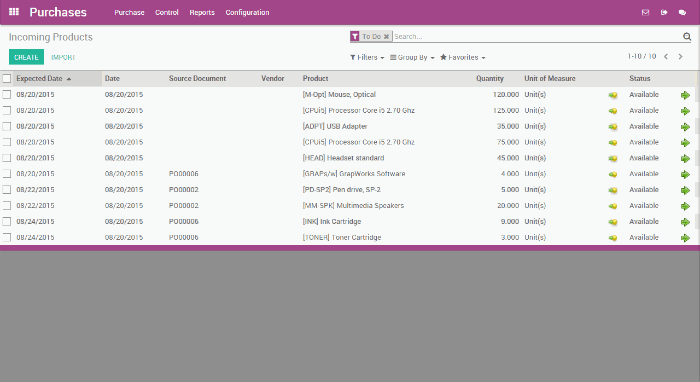Open the messages envelope icon in top bar
Screen dimensions: 700x382
click(645, 12)
